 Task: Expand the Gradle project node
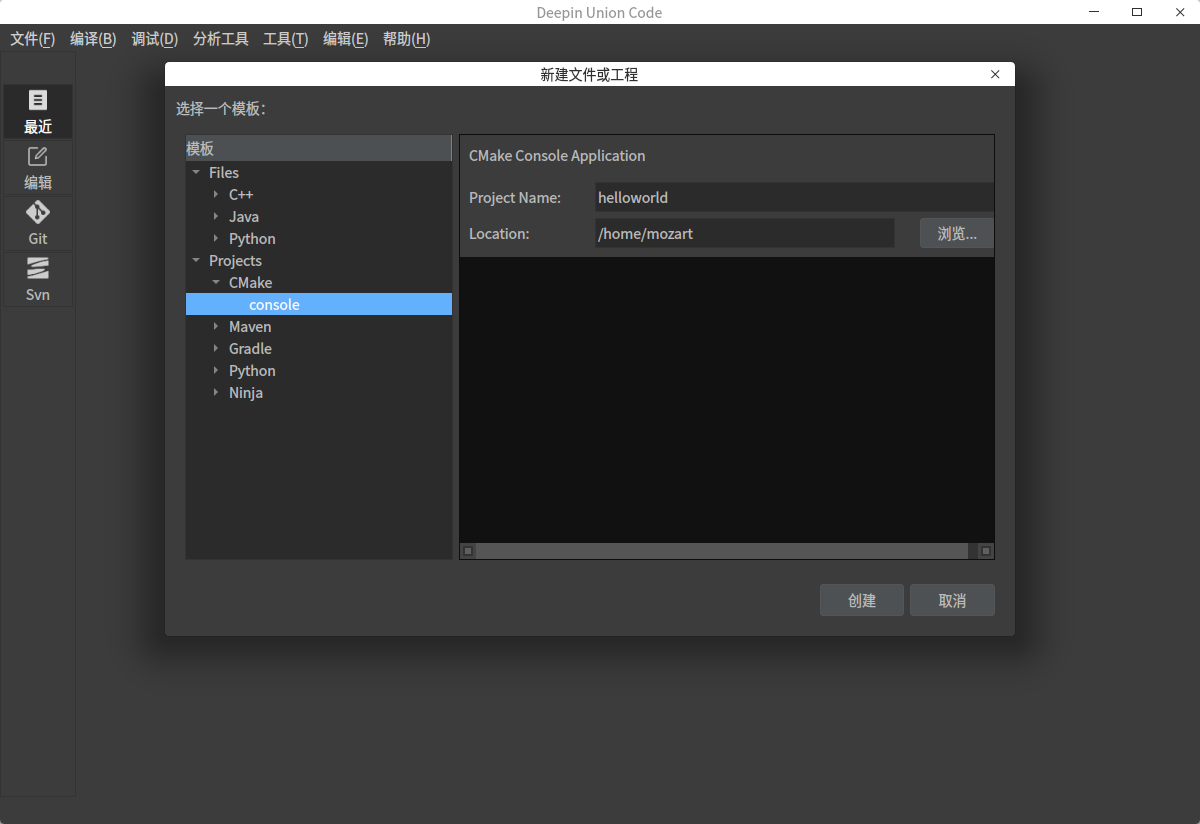click(216, 349)
